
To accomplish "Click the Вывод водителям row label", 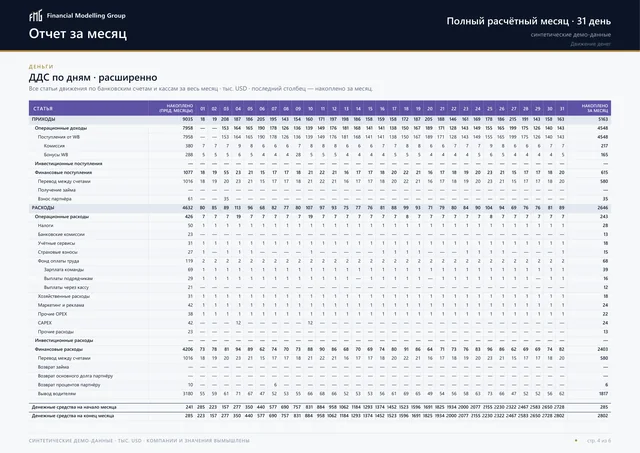I will tap(57, 394).
